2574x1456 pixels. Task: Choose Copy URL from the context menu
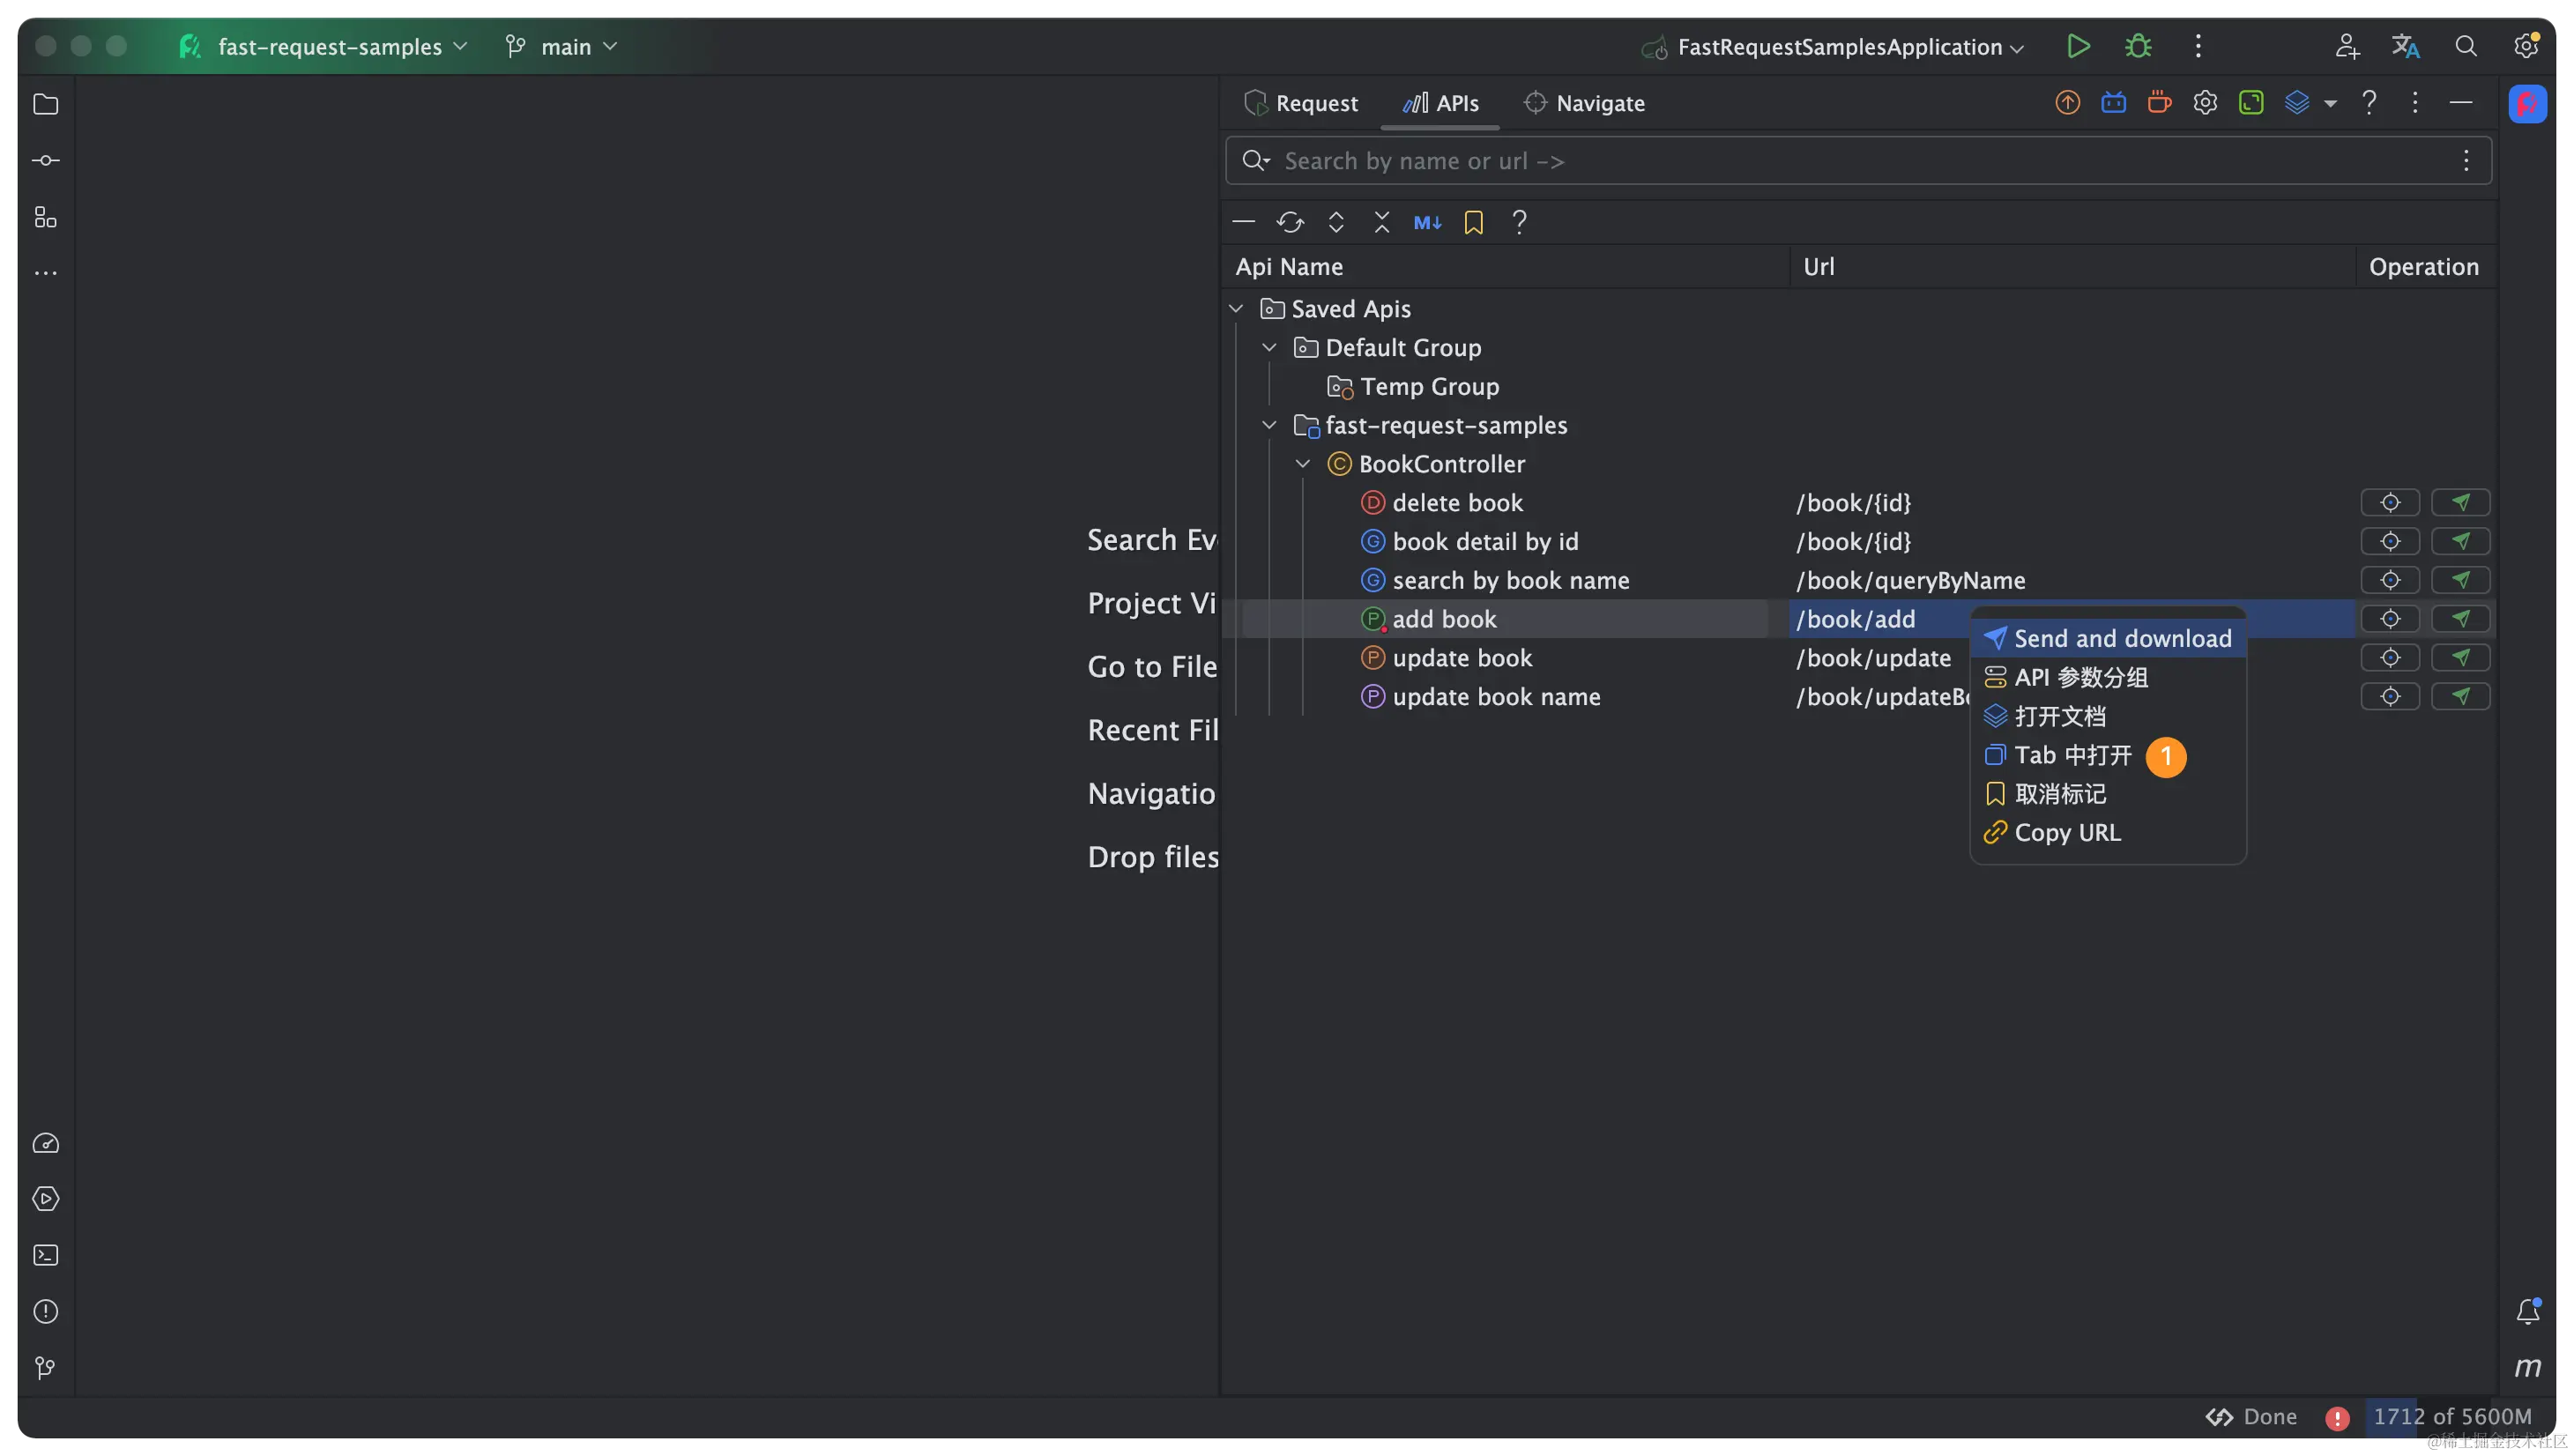2108,833
